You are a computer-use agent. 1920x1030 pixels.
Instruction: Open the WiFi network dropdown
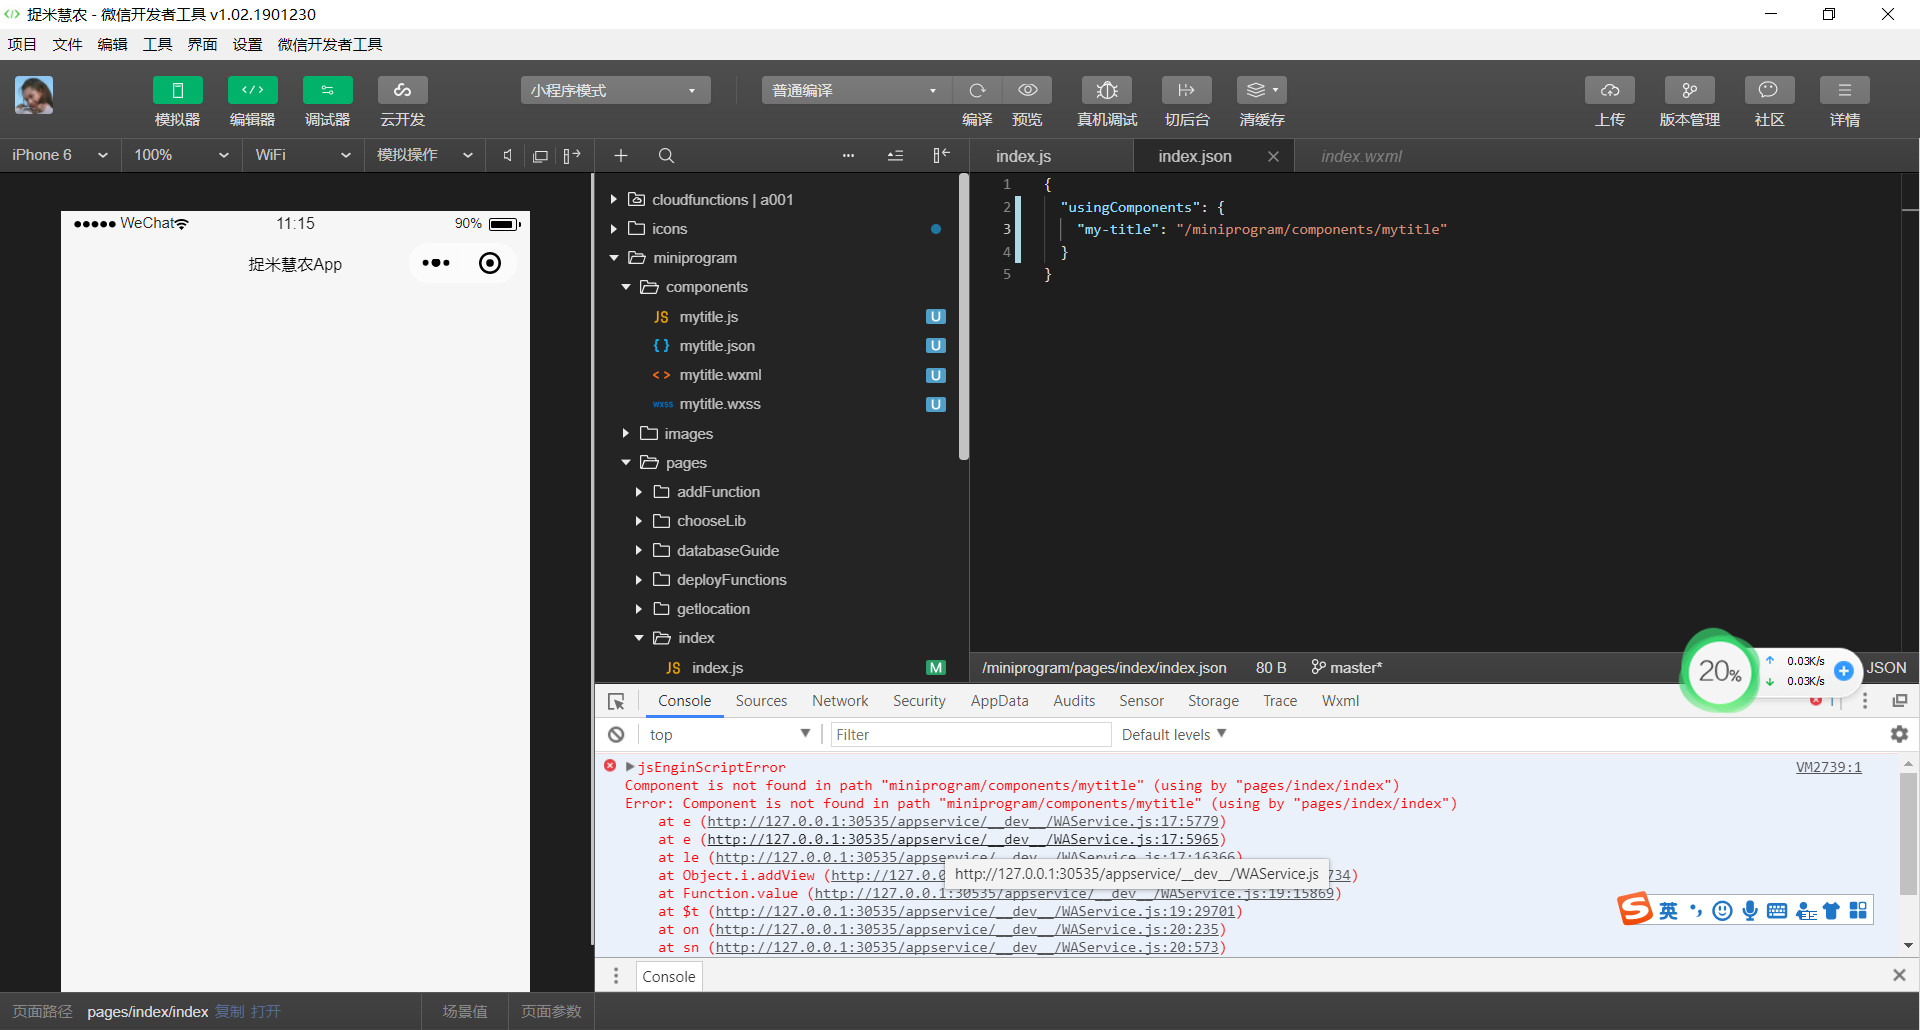tap(302, 155)
